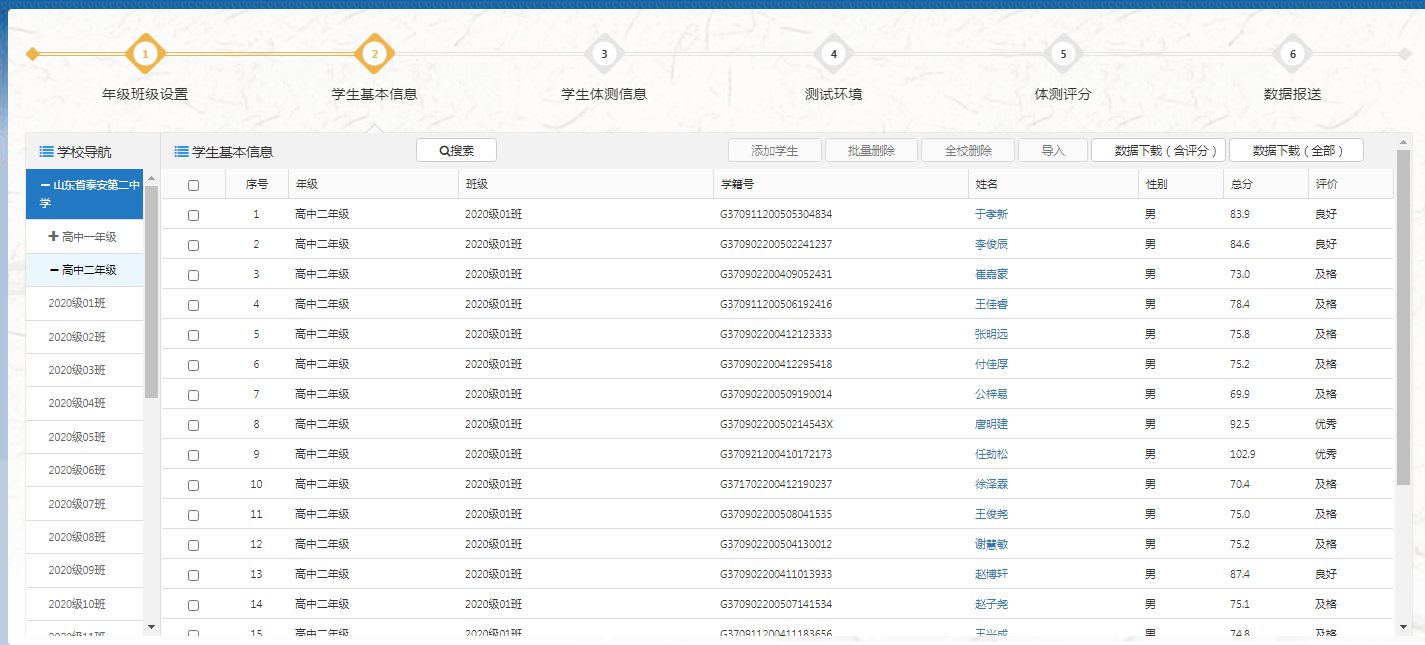Click the 学籍号 column header

841,184
